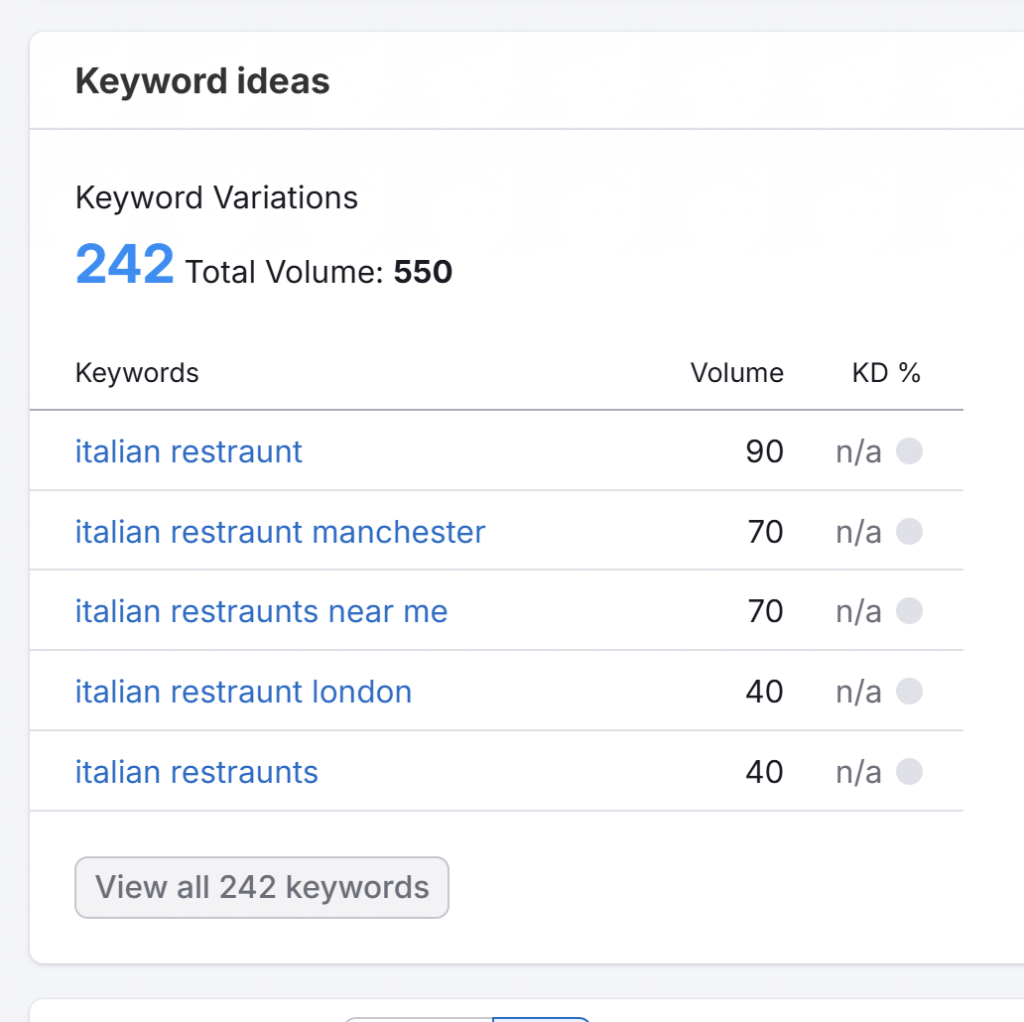Click the 'Volume' column header
Image resolution: width=1024 pixels, height=1022 pixels.
click(736, 373)
